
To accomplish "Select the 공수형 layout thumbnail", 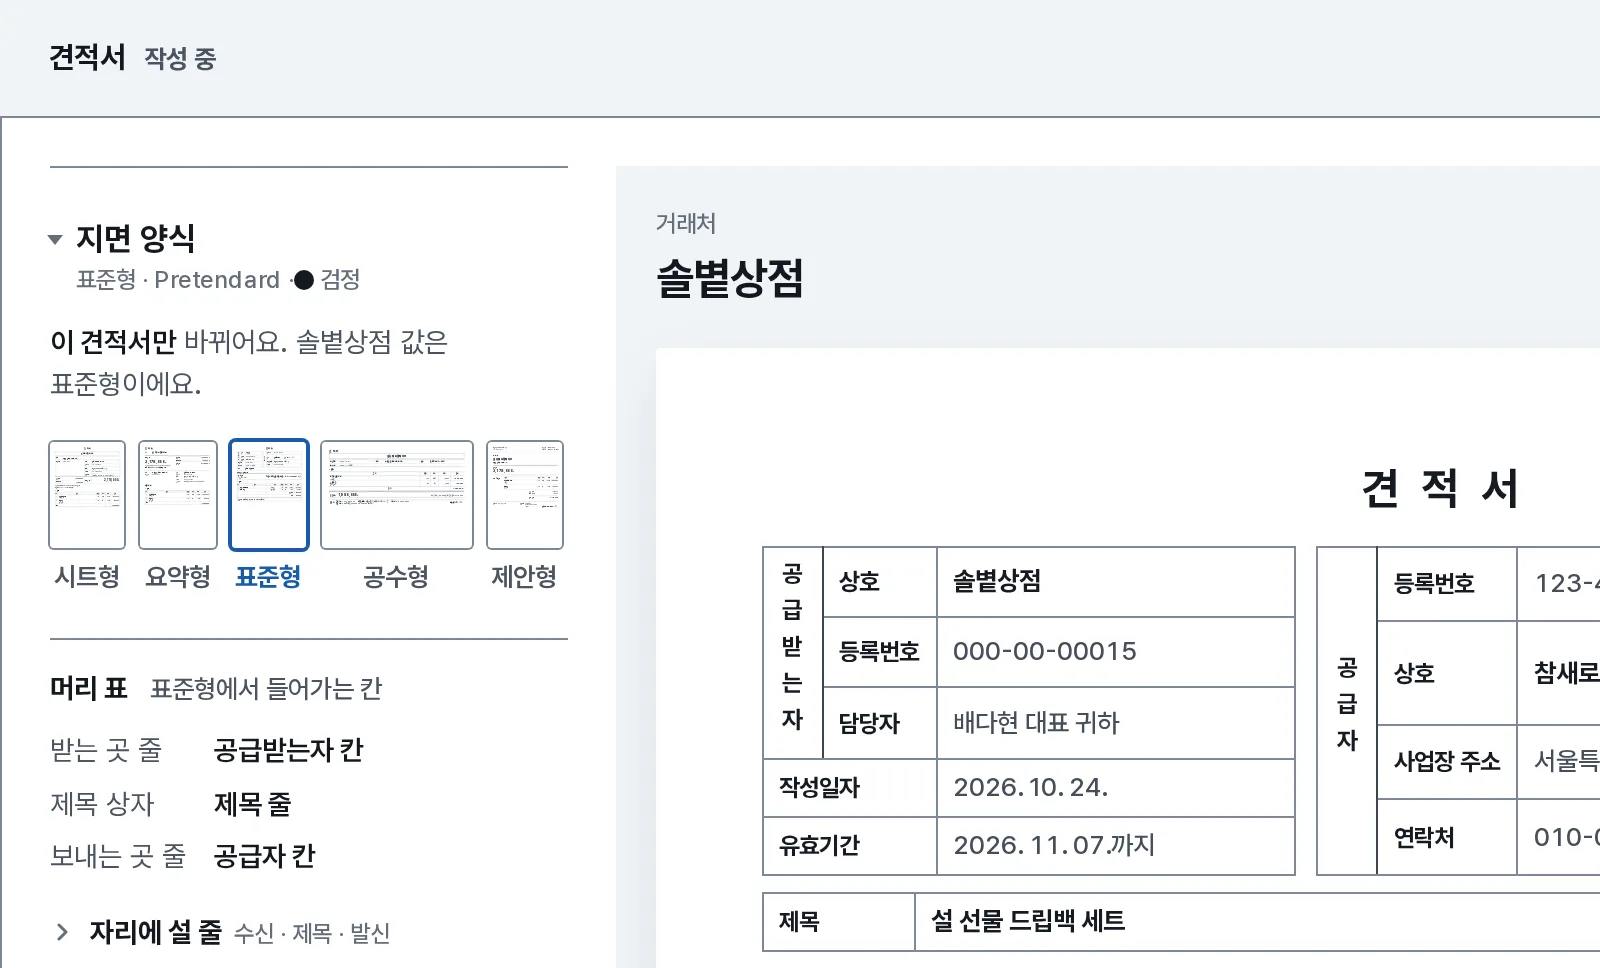I will pyautogui.click(x=397, y=495).
